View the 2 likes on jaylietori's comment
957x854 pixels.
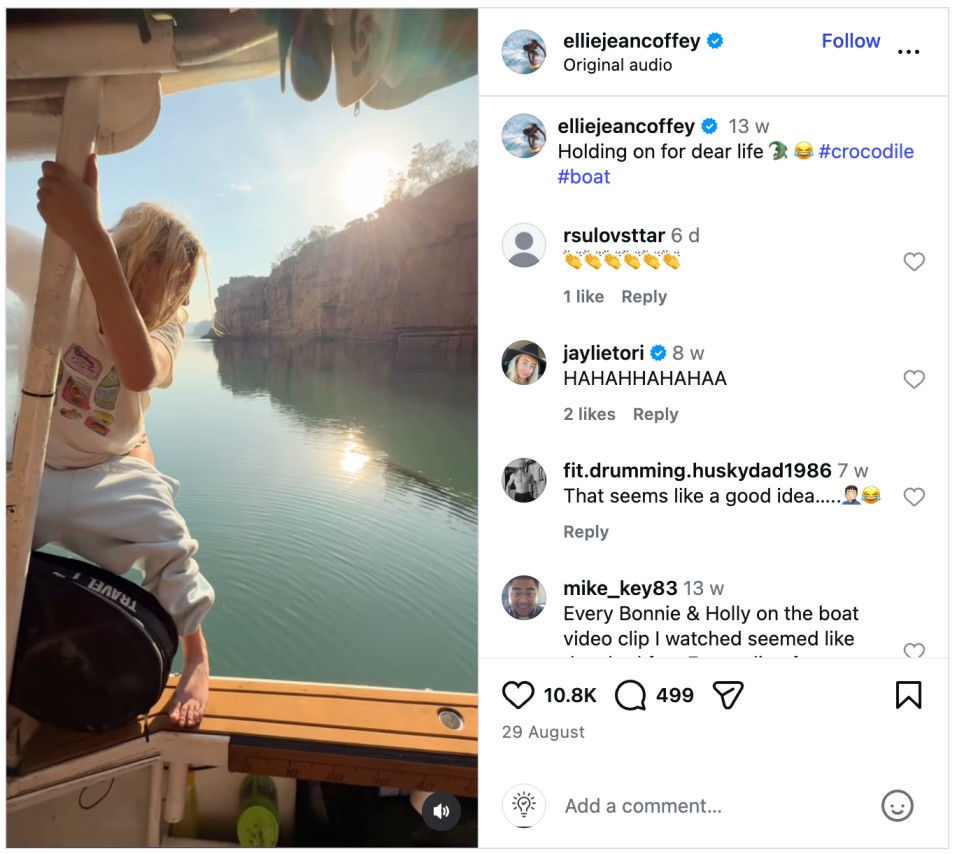coord(589,414)
